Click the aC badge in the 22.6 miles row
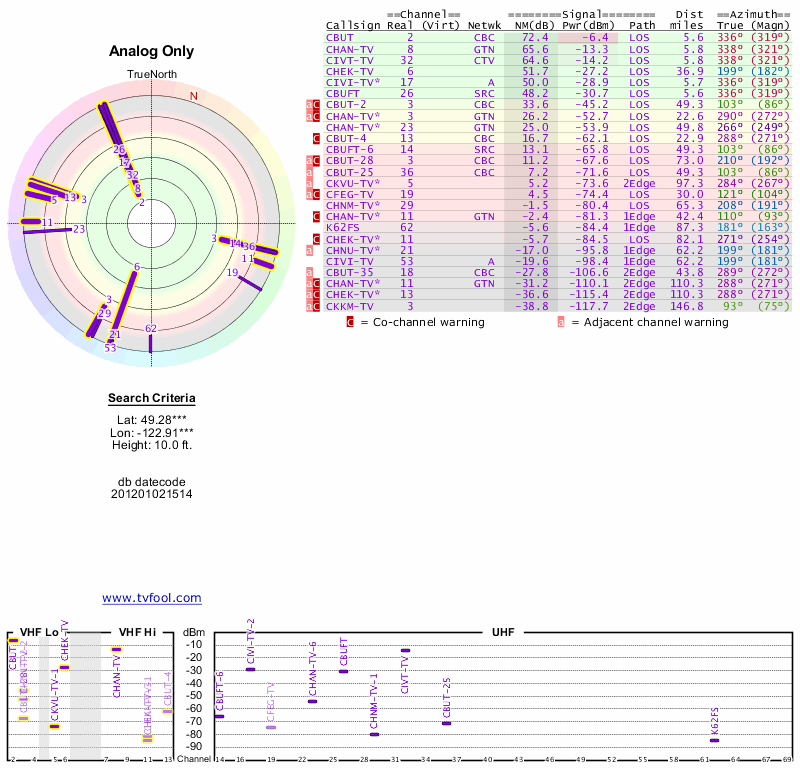800x768 pixels. pyautogui.click(x=313, y=116)
